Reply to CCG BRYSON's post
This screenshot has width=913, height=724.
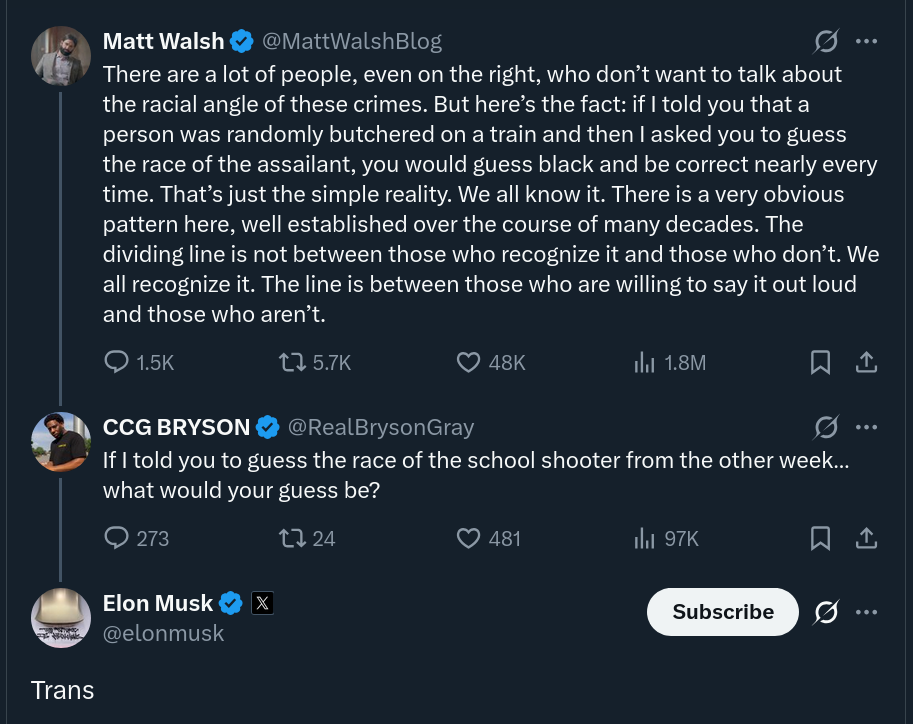(118, 538)
